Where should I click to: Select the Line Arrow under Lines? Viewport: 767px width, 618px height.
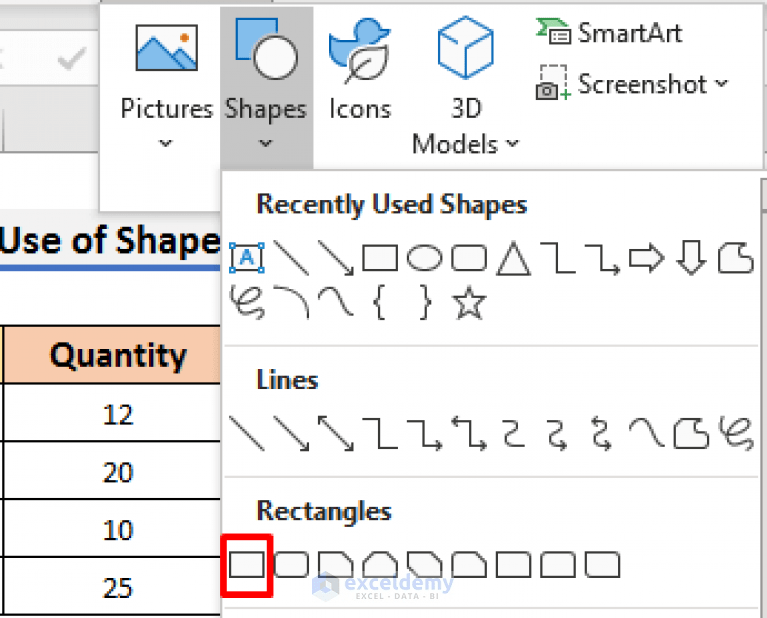[291, 433]
